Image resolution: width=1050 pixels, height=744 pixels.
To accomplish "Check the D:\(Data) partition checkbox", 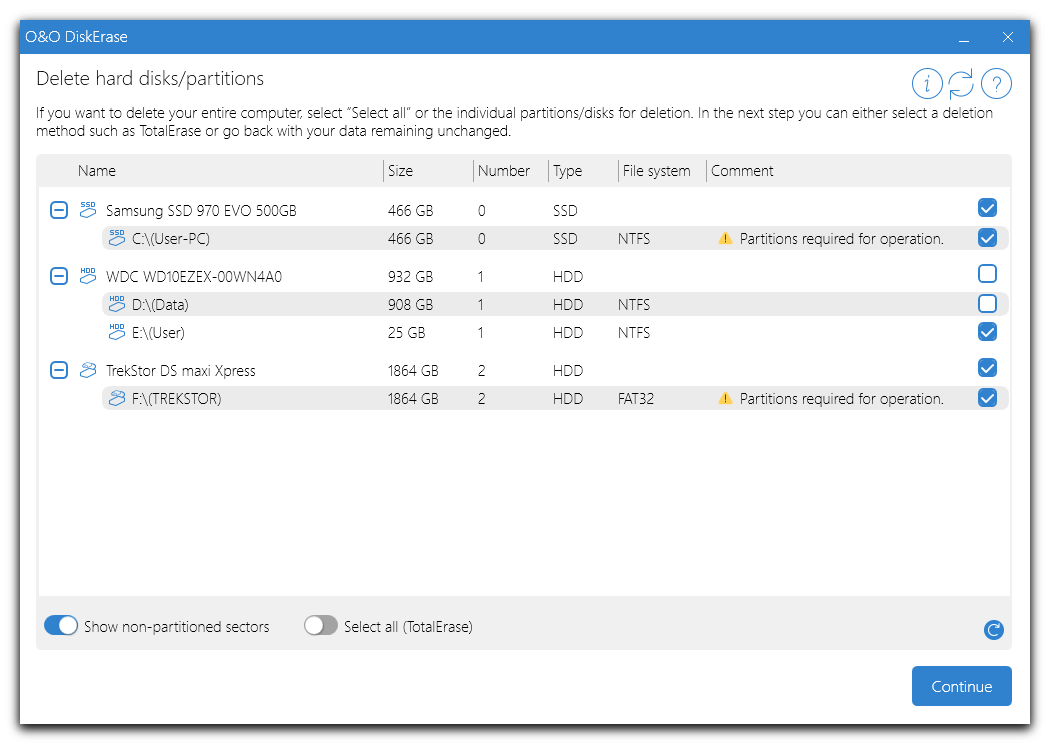I will [987, 304].
